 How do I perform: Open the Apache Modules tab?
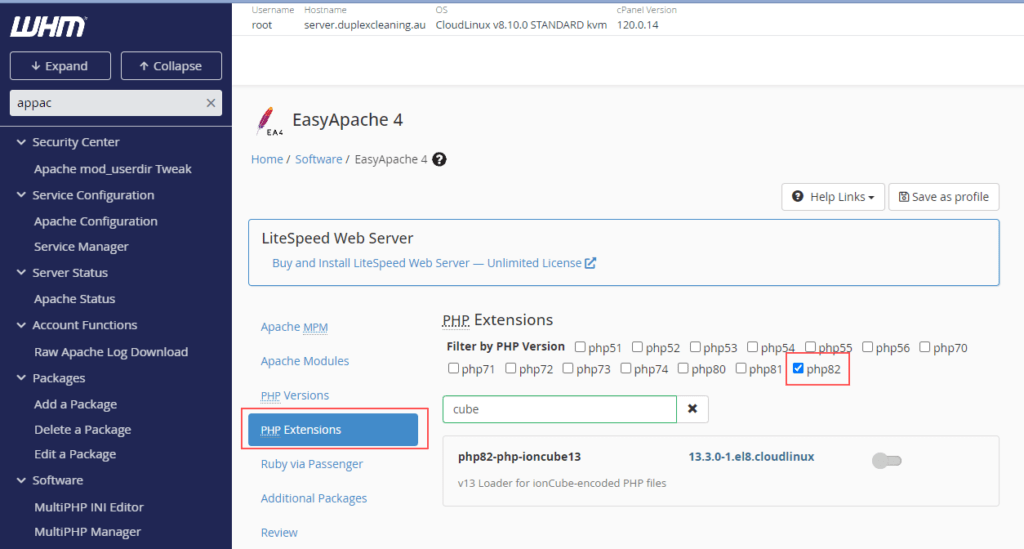[305, 361]
